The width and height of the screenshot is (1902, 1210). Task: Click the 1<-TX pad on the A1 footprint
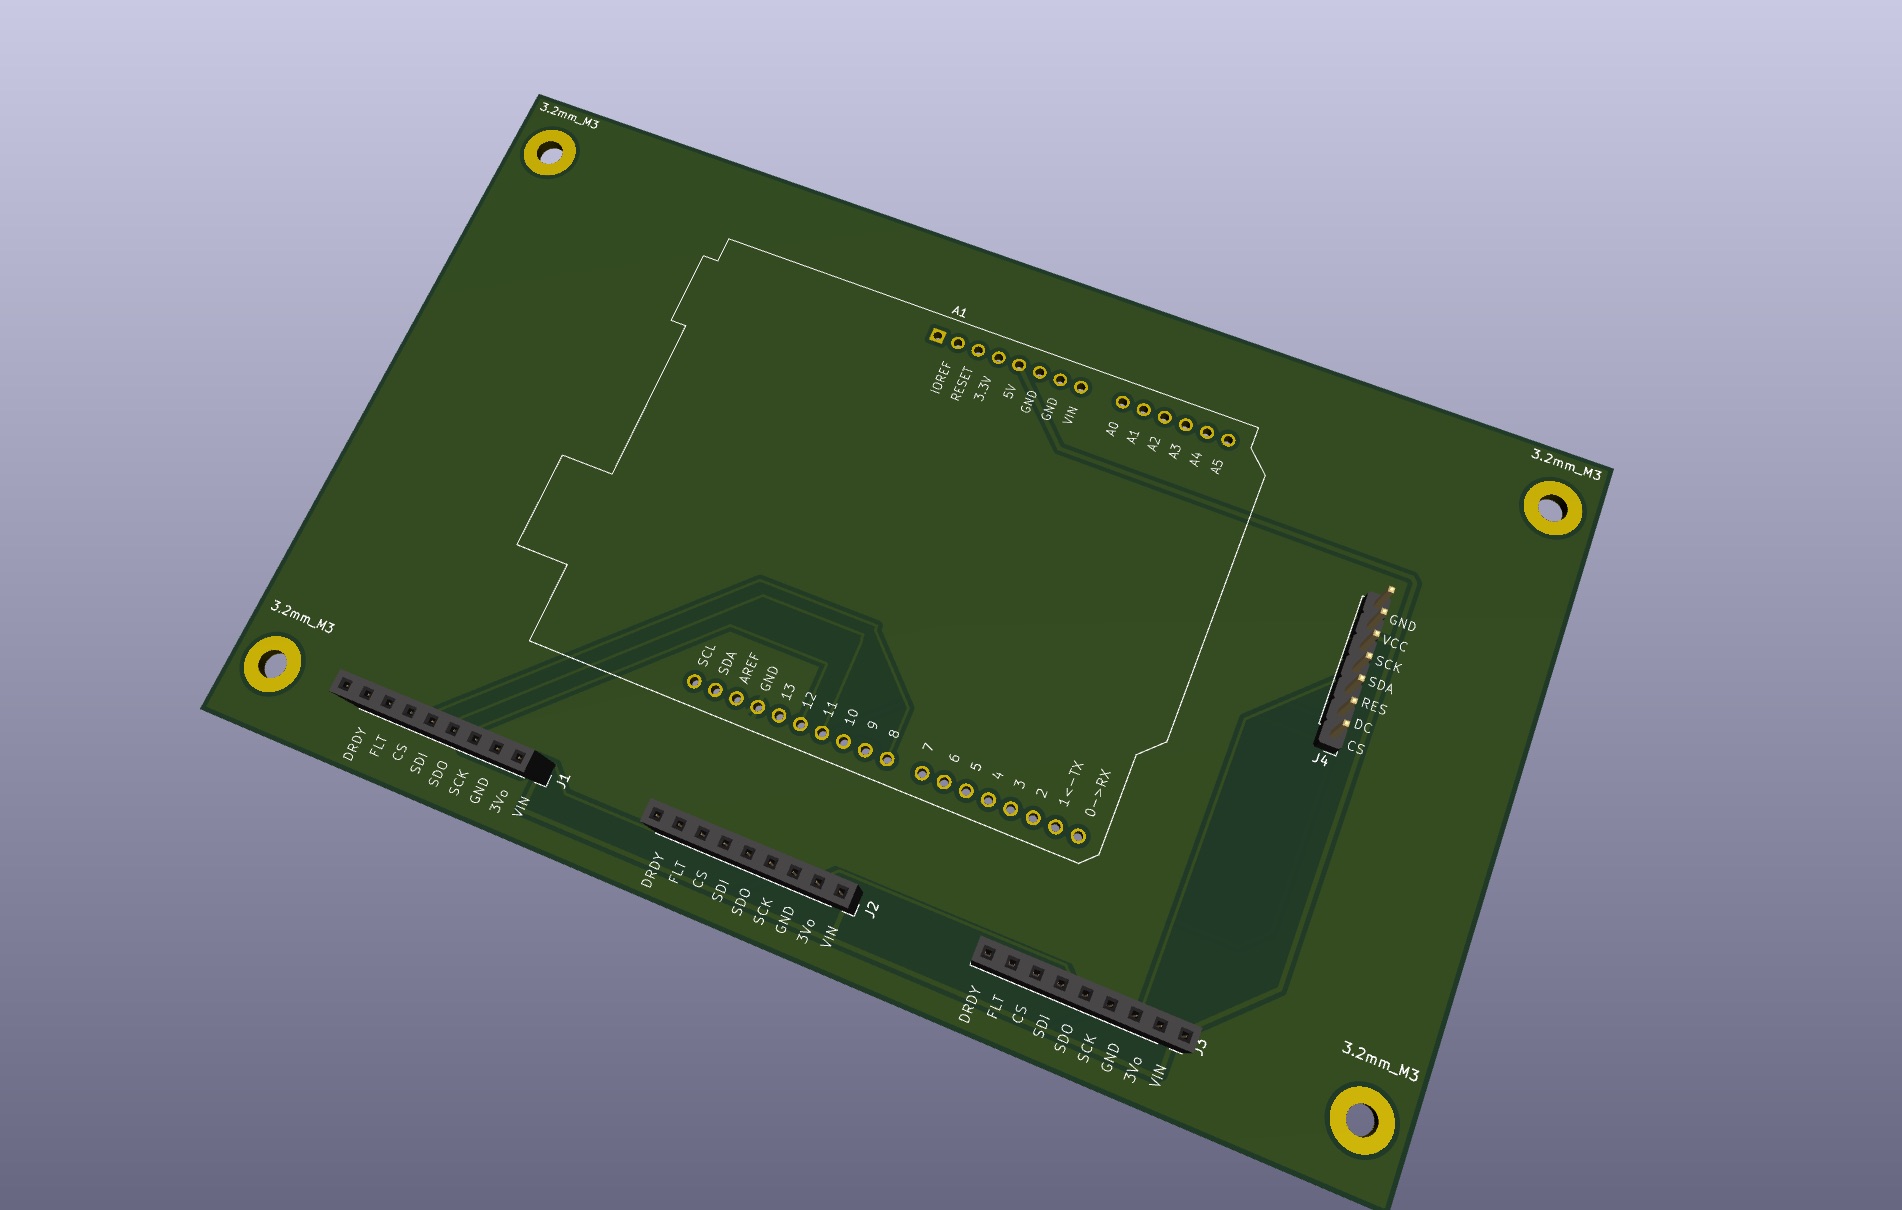point(1055,827)
